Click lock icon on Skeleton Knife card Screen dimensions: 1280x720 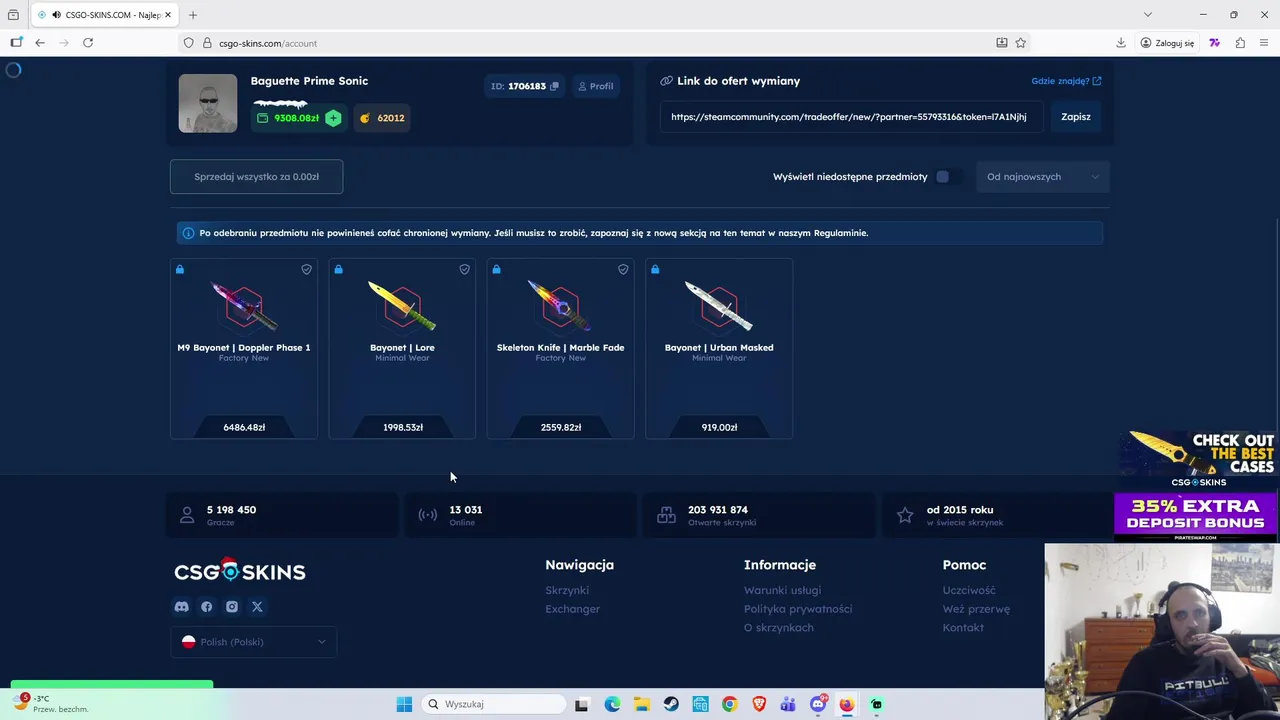point(496,269)
